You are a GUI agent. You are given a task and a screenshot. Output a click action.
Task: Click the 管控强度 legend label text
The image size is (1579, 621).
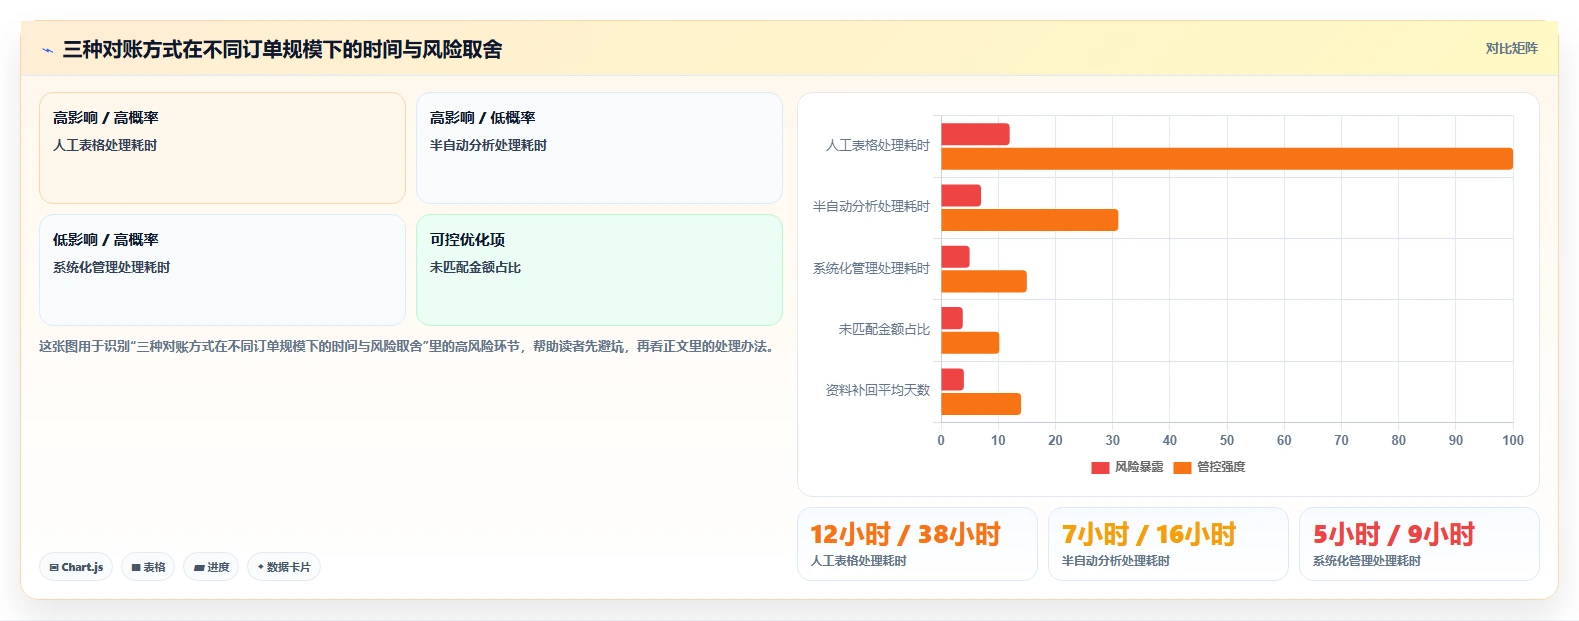pos(1221,467)
